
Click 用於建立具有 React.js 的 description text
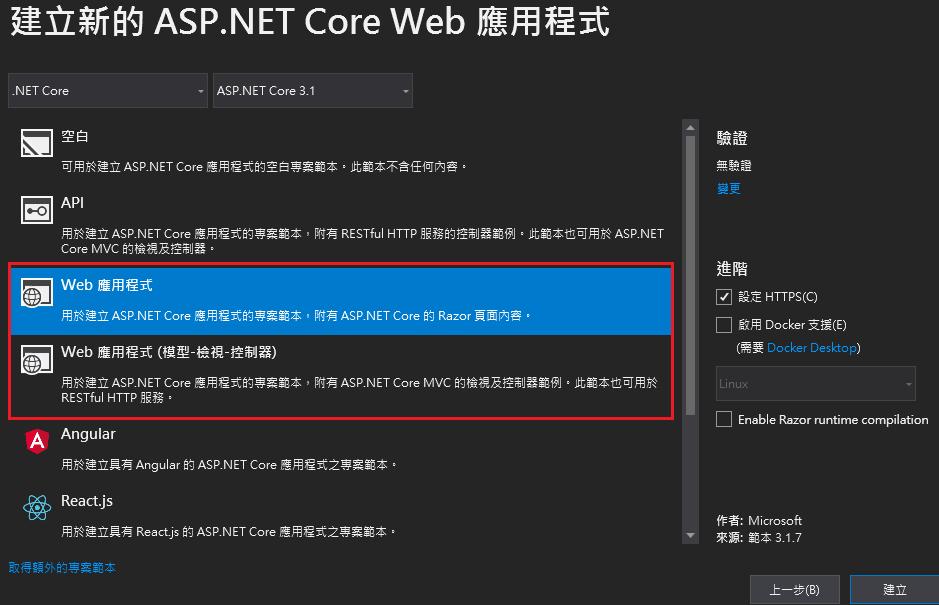pos(228,531)
